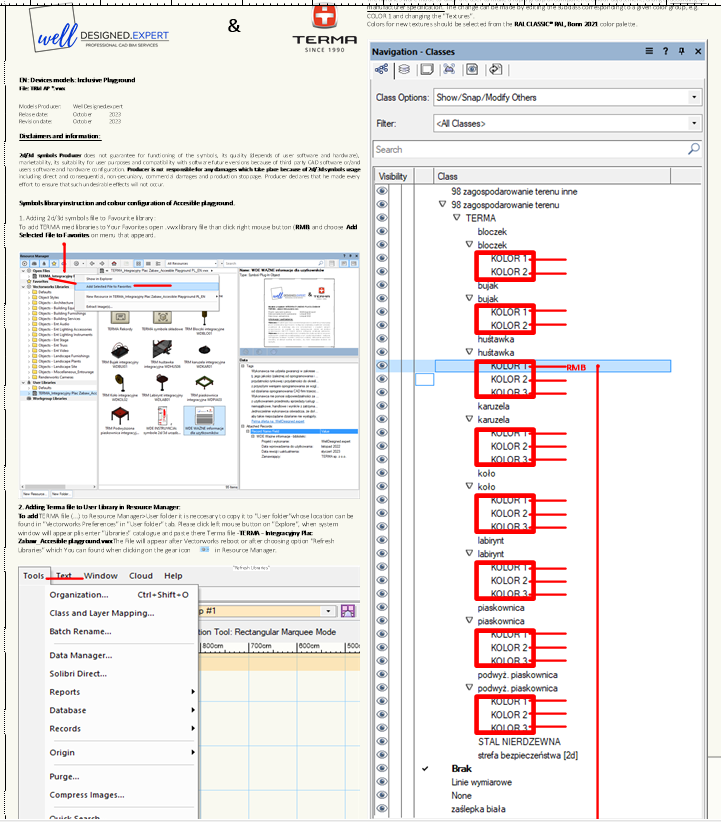Click the Purge... command
Viewport: 721px width, 822px height.
coord(64,776)
